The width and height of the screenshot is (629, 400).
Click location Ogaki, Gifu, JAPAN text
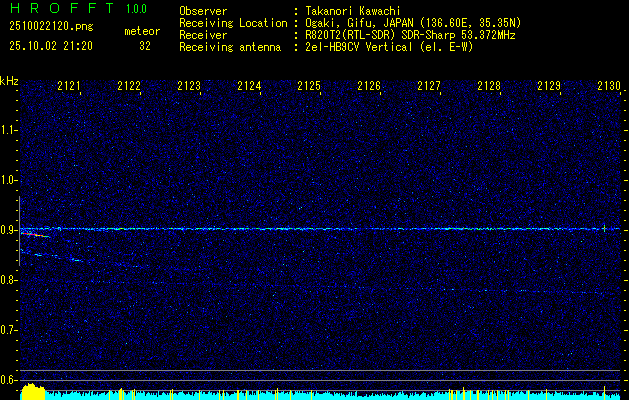413,23
